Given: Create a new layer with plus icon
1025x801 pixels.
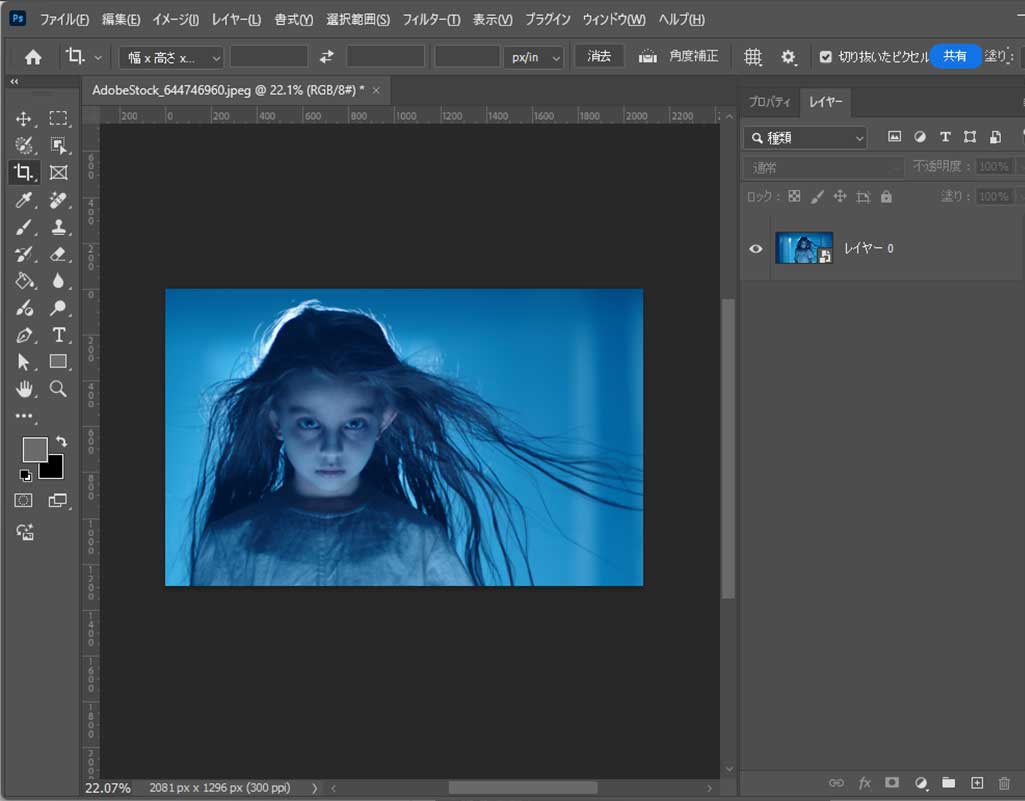Looking at the screenshot, I should tap(977, 783).
